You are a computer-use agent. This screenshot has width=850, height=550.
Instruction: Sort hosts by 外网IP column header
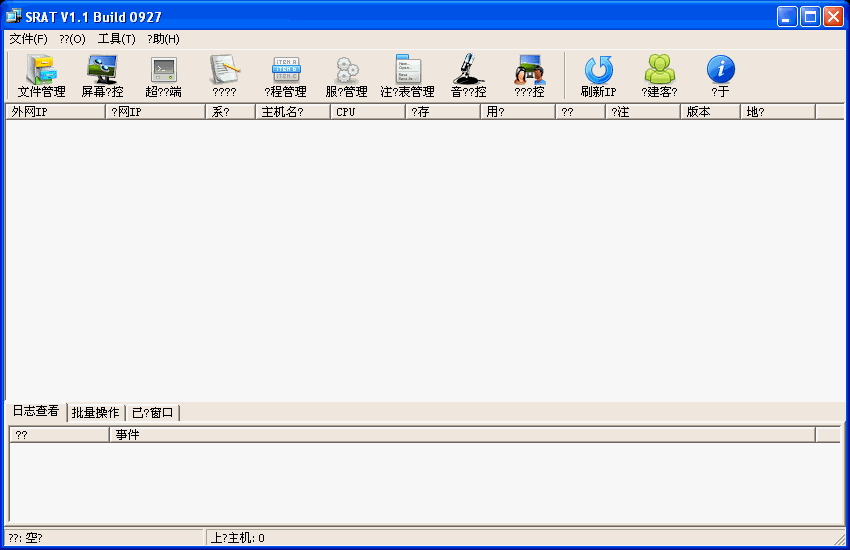pyautogui.click(x=55, y=112)
